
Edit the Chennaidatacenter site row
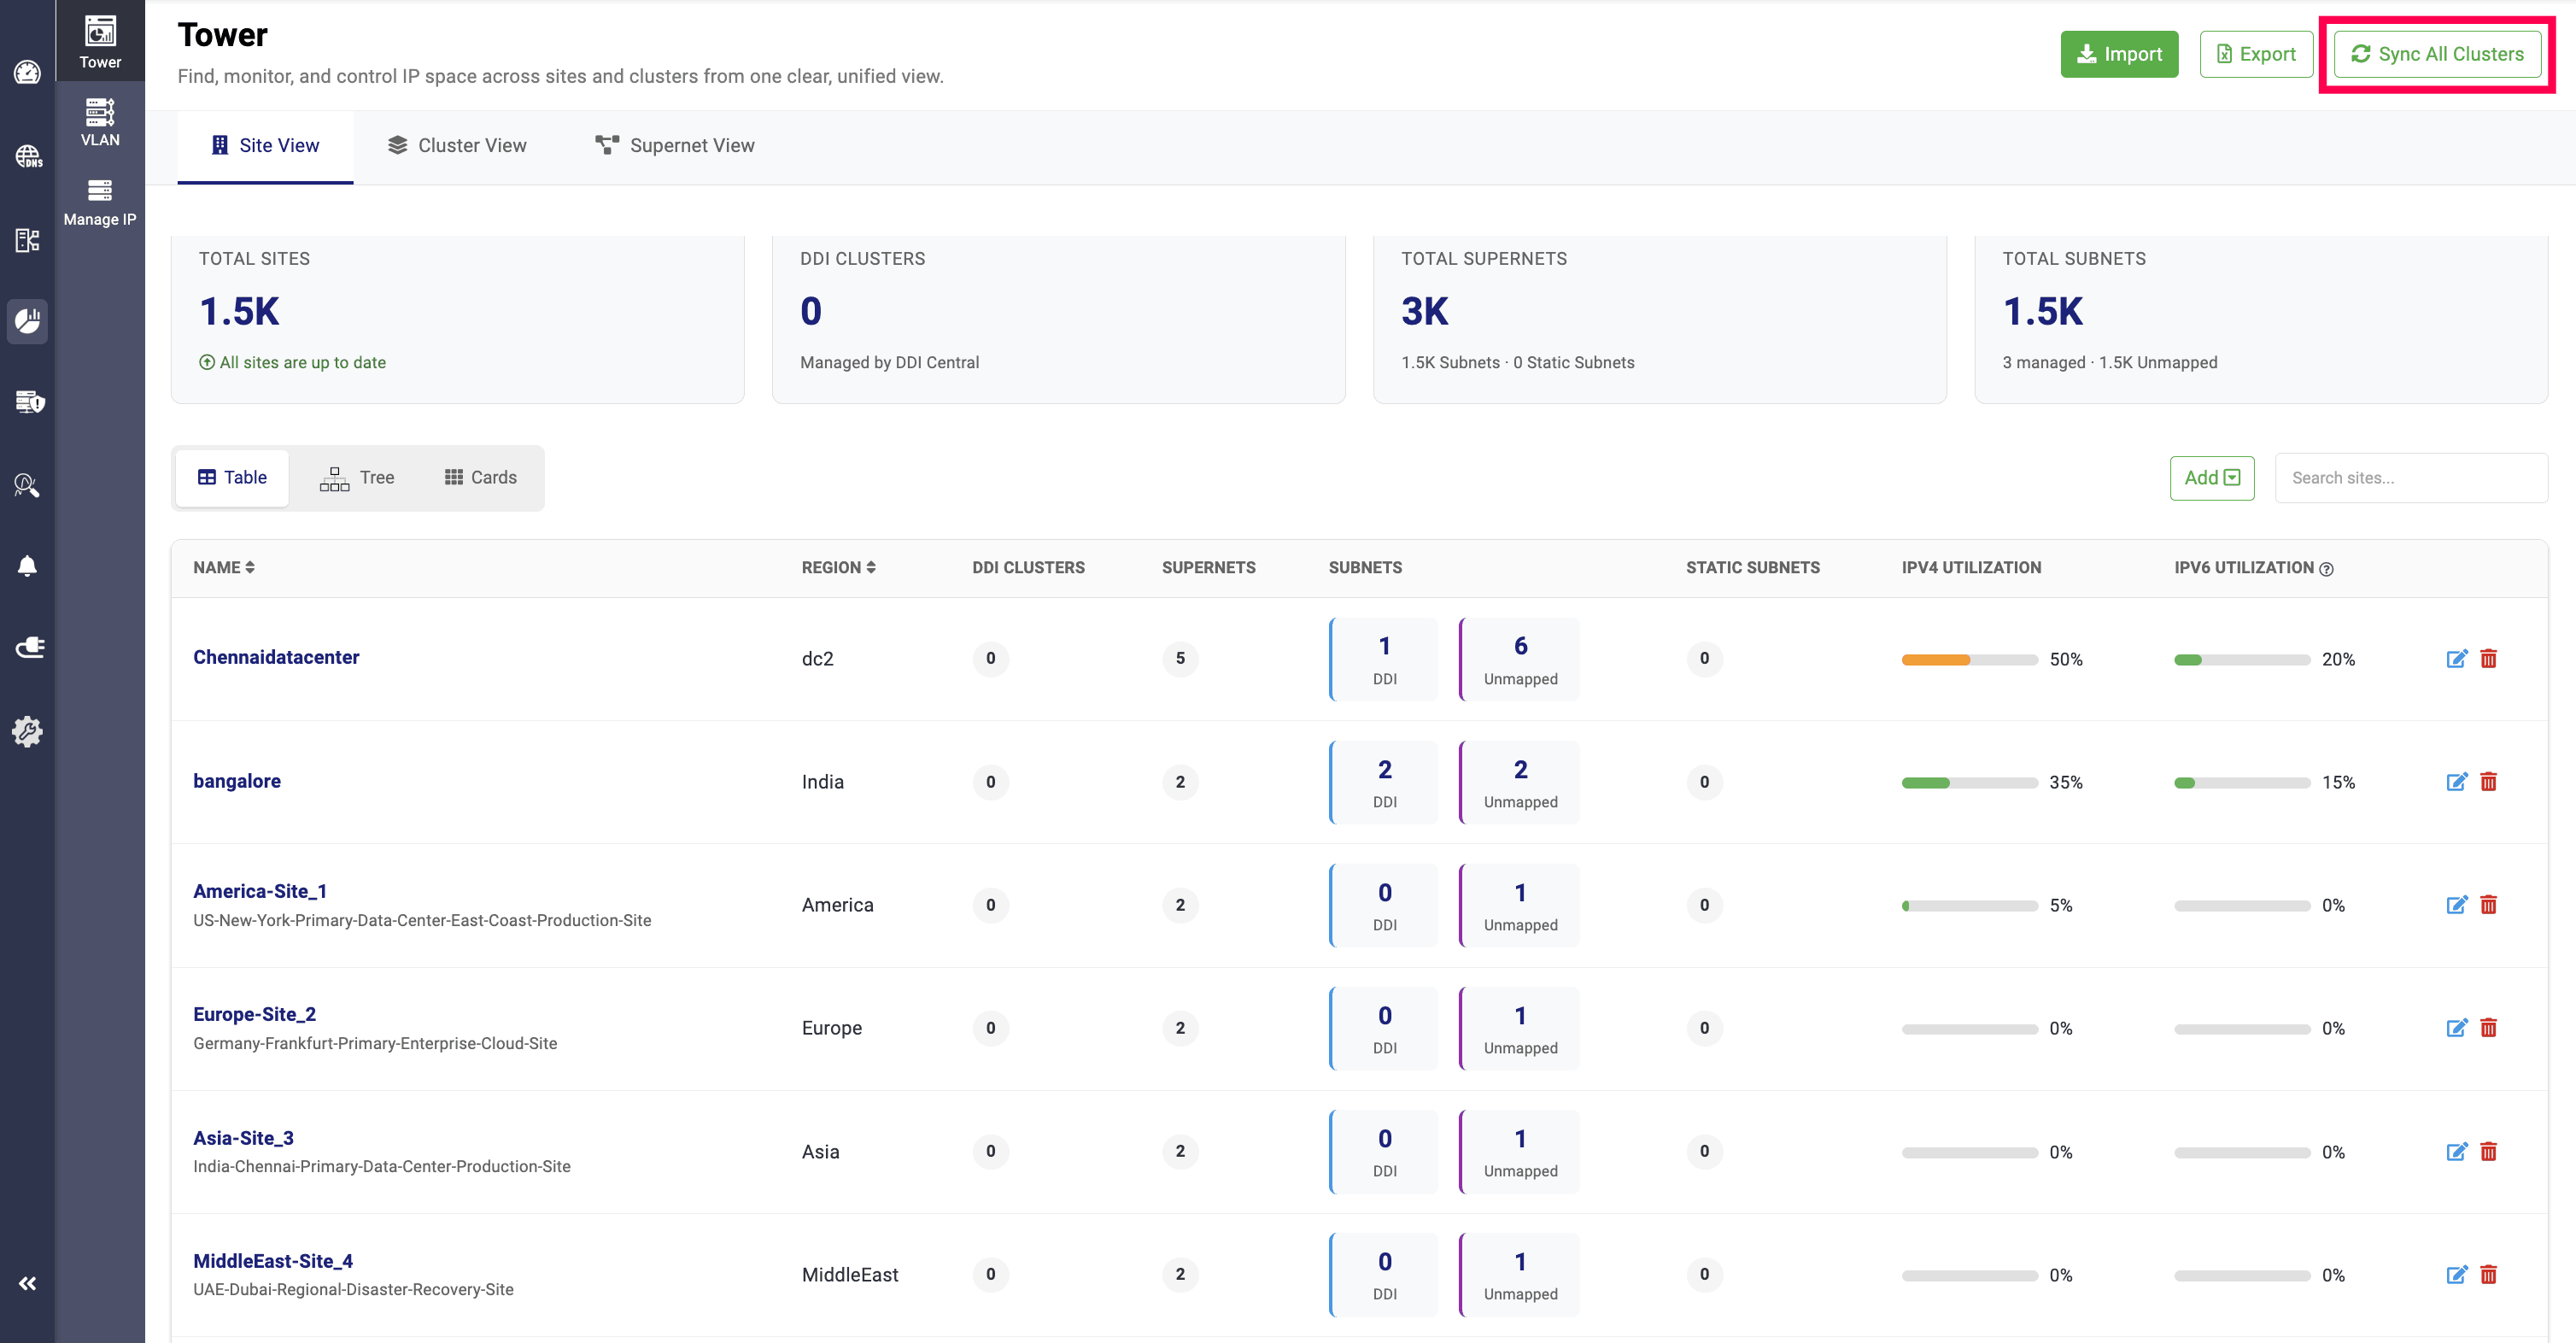coord(2456,659)
